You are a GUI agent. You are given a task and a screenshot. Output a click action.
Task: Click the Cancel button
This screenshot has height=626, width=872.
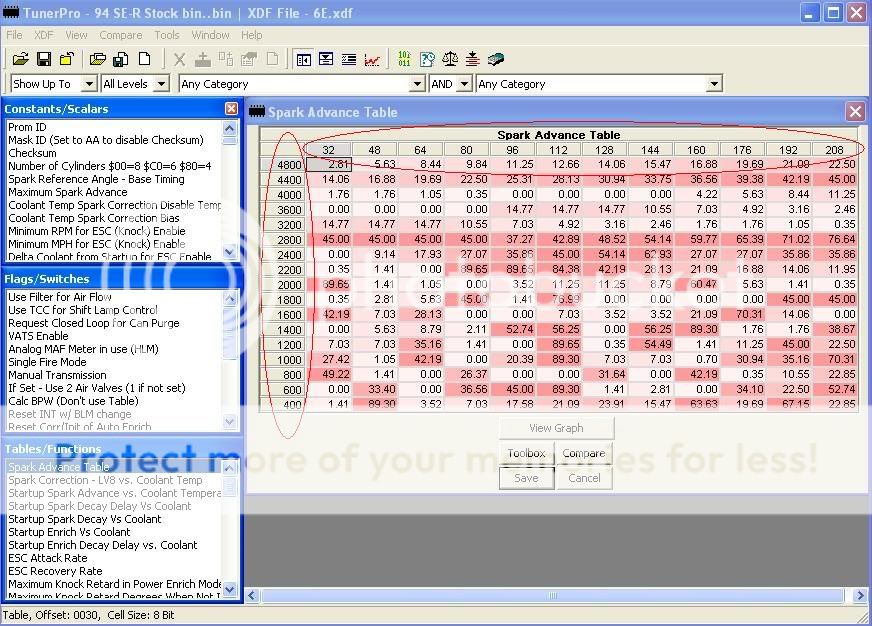[583, 478]
